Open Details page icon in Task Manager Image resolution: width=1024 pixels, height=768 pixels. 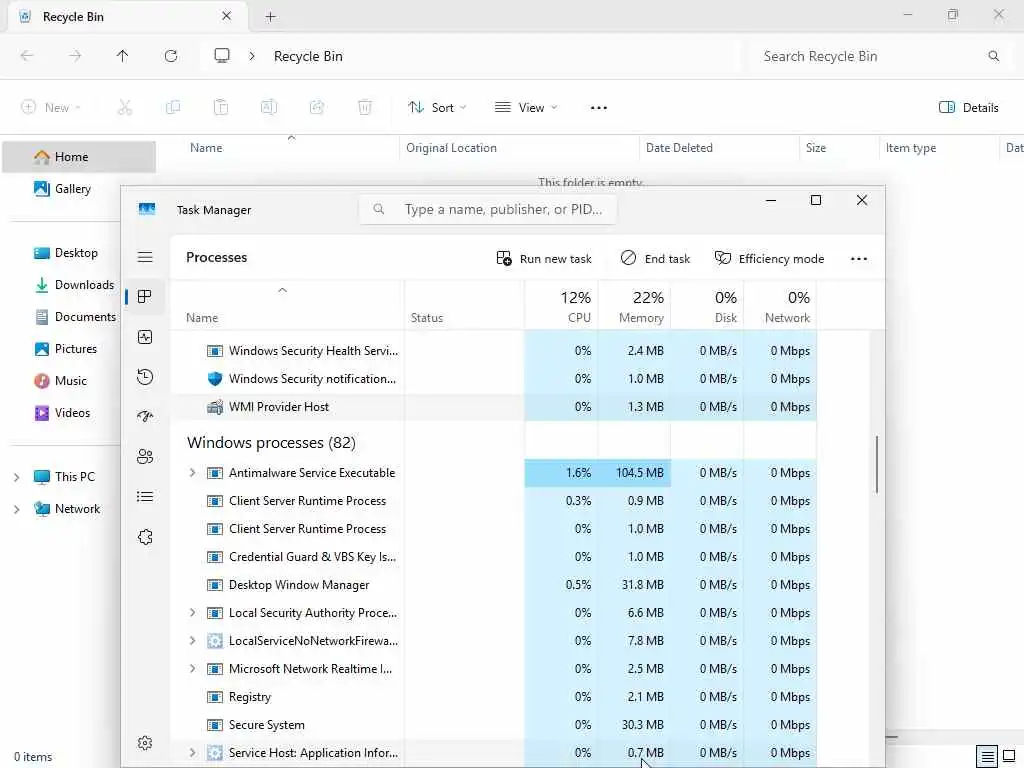[145, 497]
